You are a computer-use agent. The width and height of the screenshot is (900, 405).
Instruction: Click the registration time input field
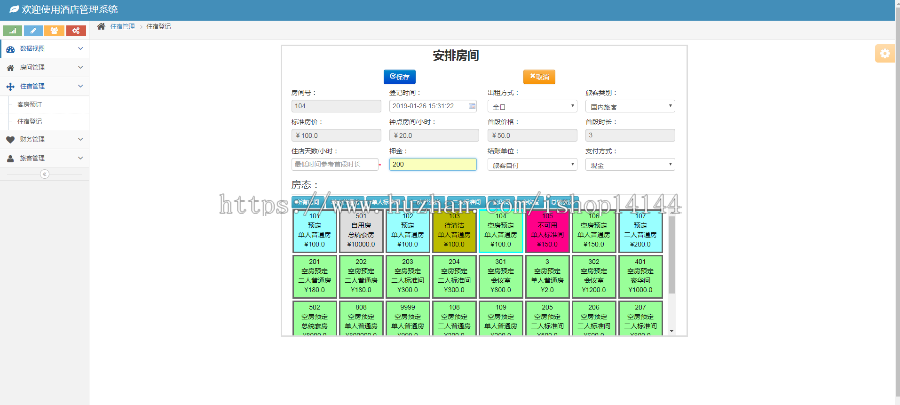[x=433, y=106]
